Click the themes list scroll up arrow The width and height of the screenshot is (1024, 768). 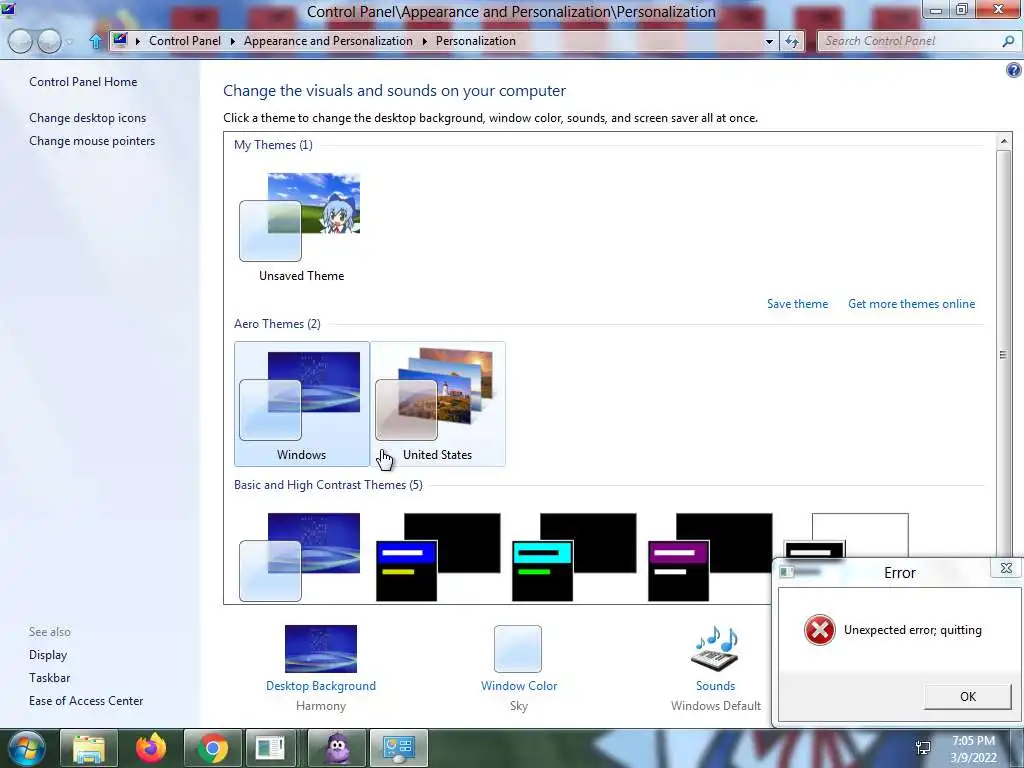click(x=1004, y=141)
